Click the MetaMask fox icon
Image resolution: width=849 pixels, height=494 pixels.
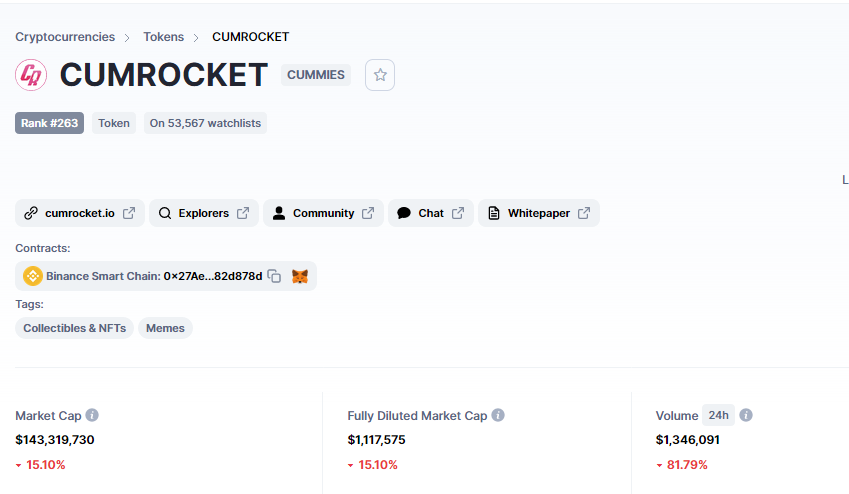(300, 276)
